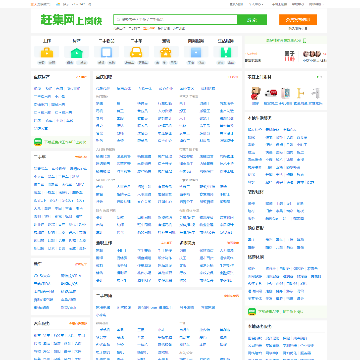Open the yellow paw pets category icon
Viewport: 360px width, 360px height.
coord(166,52)
